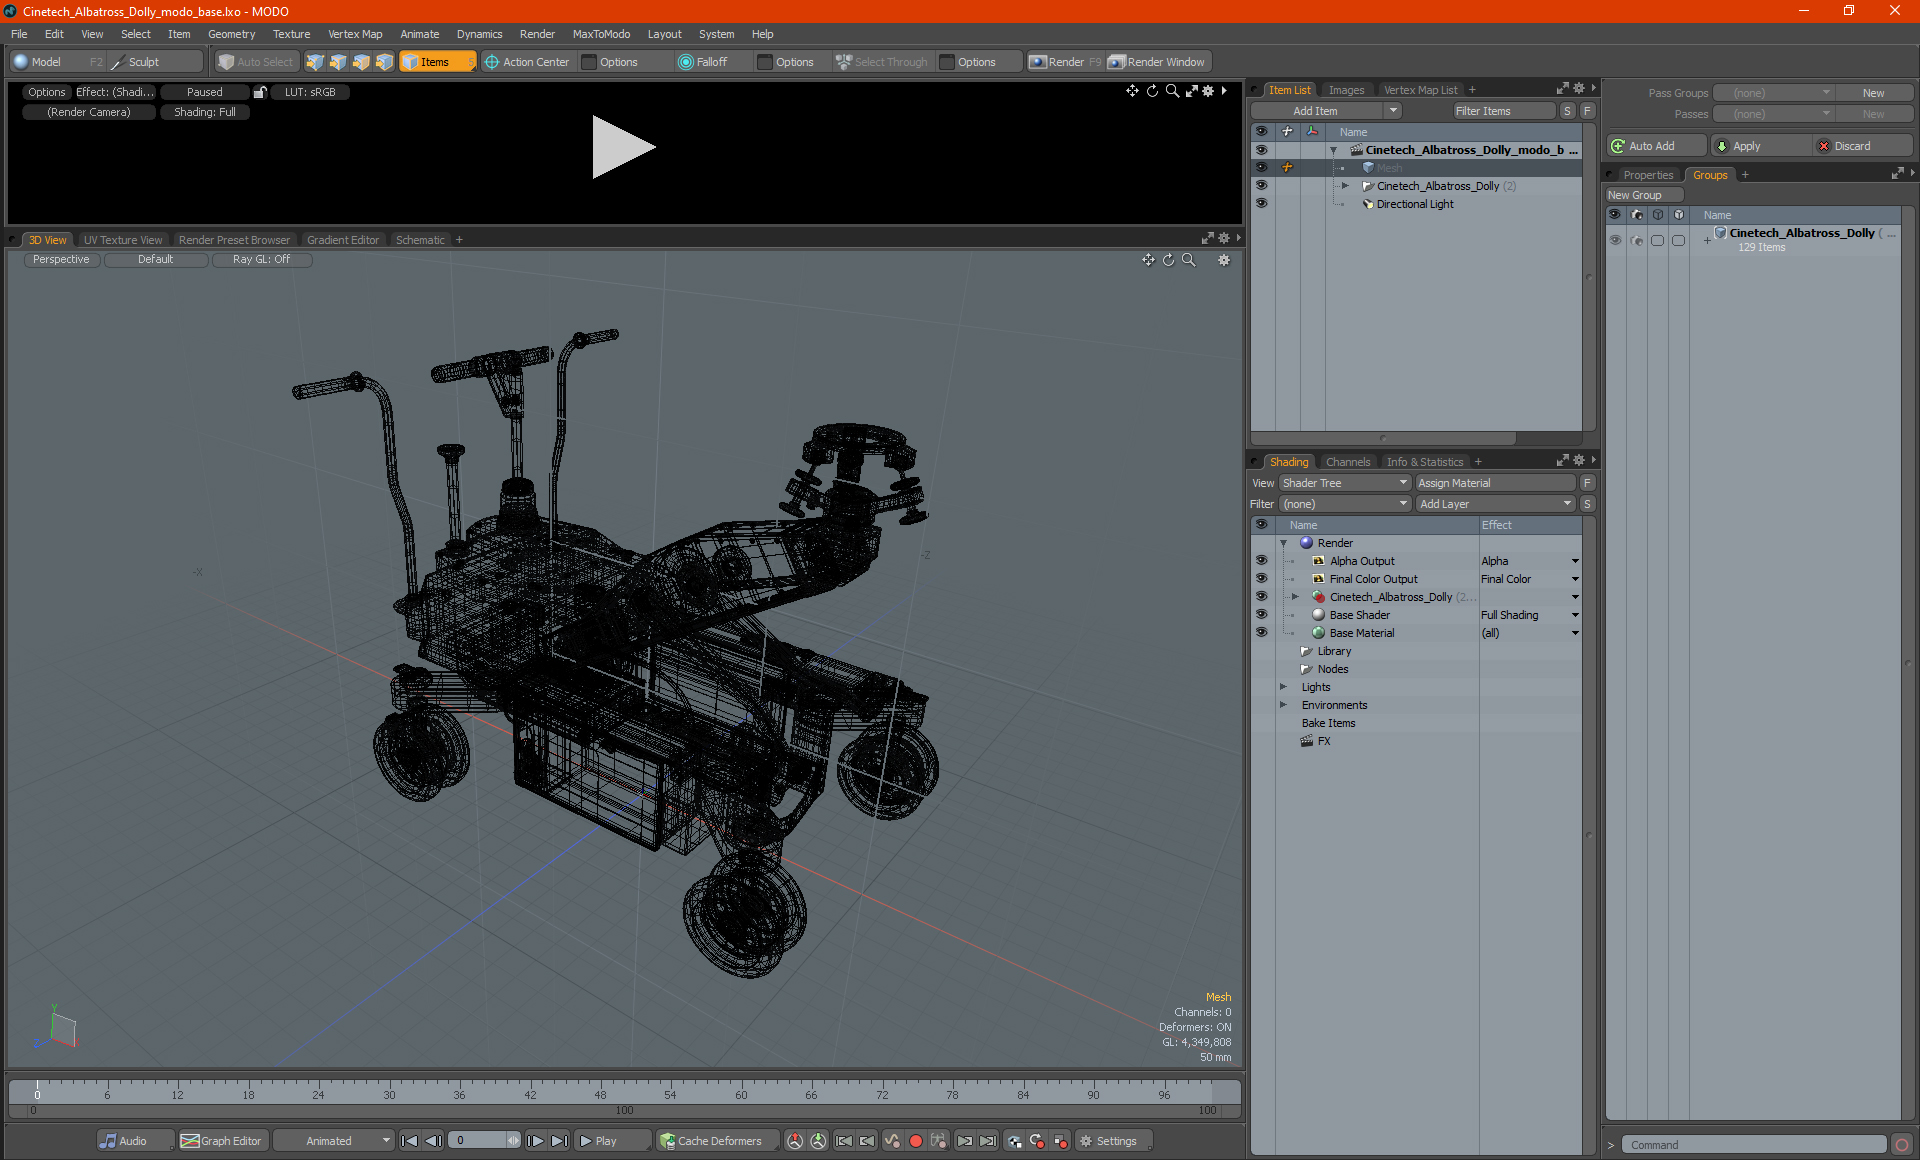Go to first frame button

coord(409,1141)
